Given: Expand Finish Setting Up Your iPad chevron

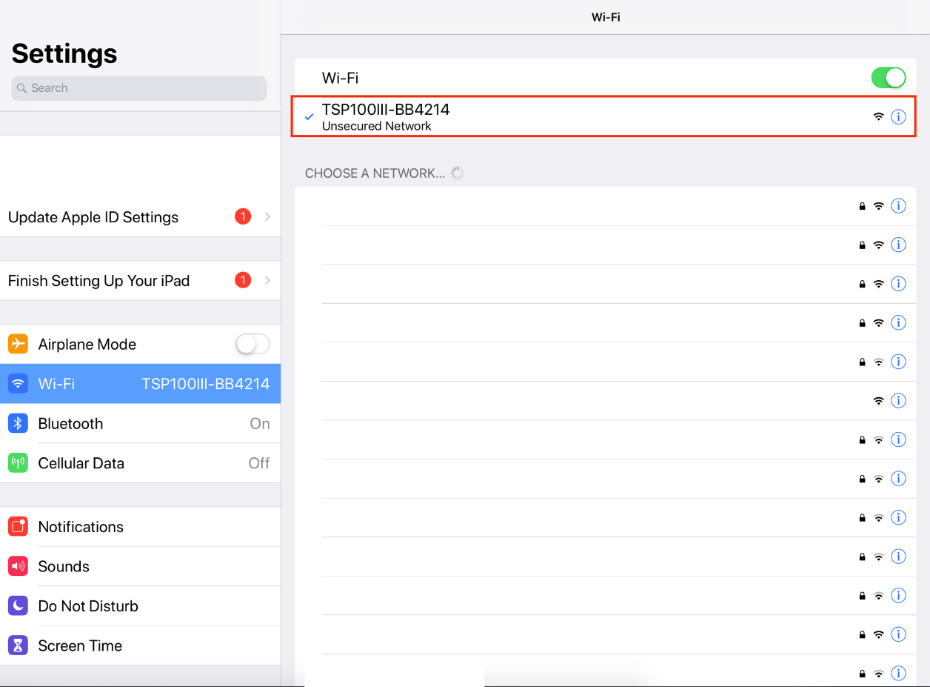Looking at the screenshot, I should pyautogui.click(x=267, y=280).
